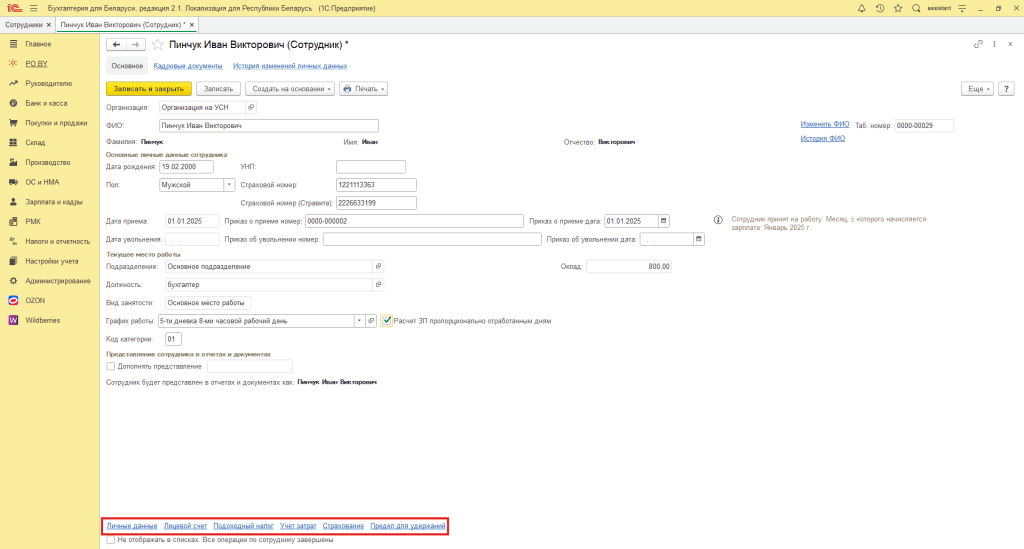Click the Оклад input field

629,266
